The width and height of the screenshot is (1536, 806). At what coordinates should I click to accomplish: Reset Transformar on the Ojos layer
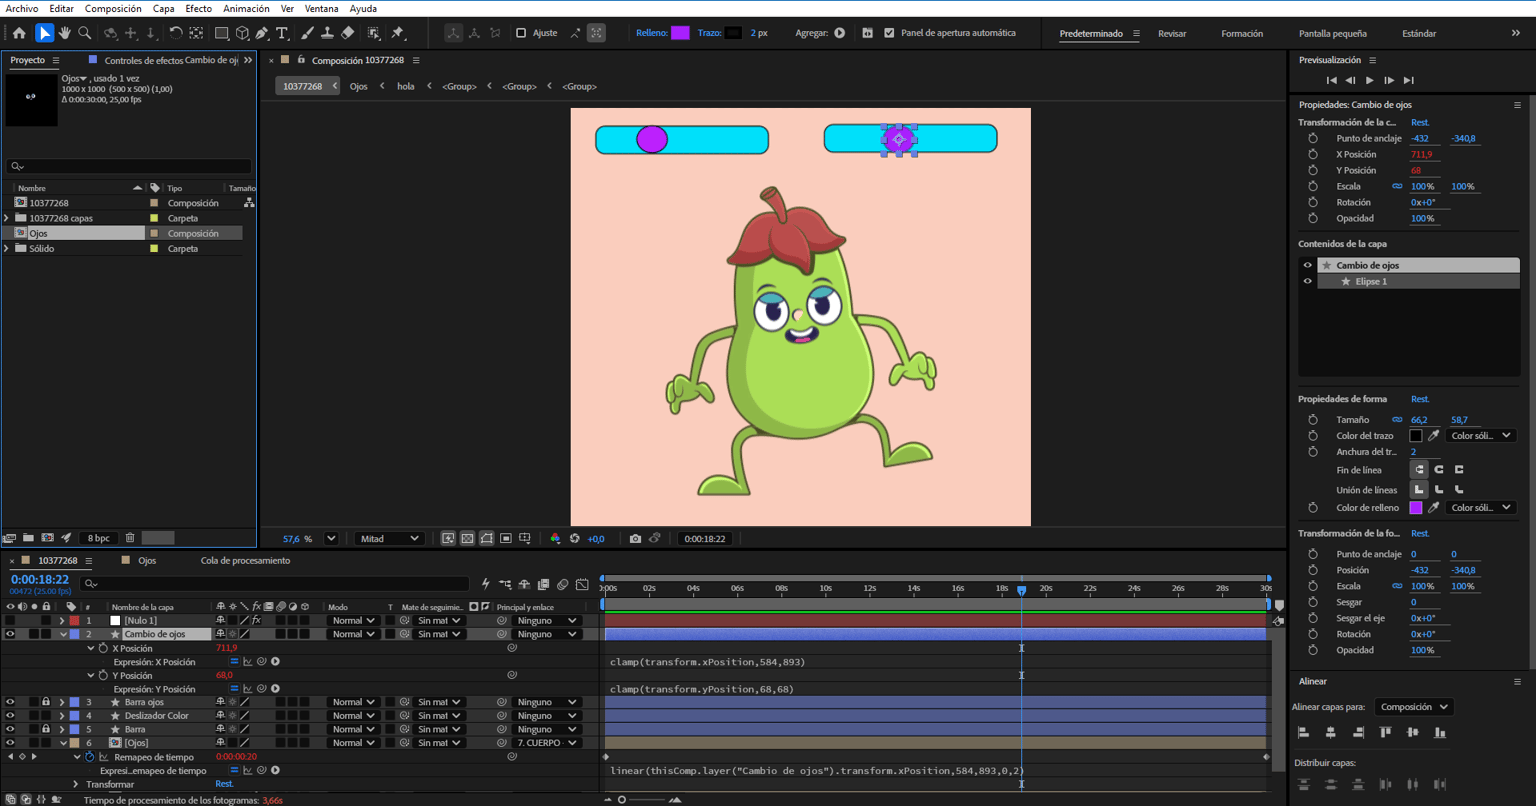click(224, 784)
